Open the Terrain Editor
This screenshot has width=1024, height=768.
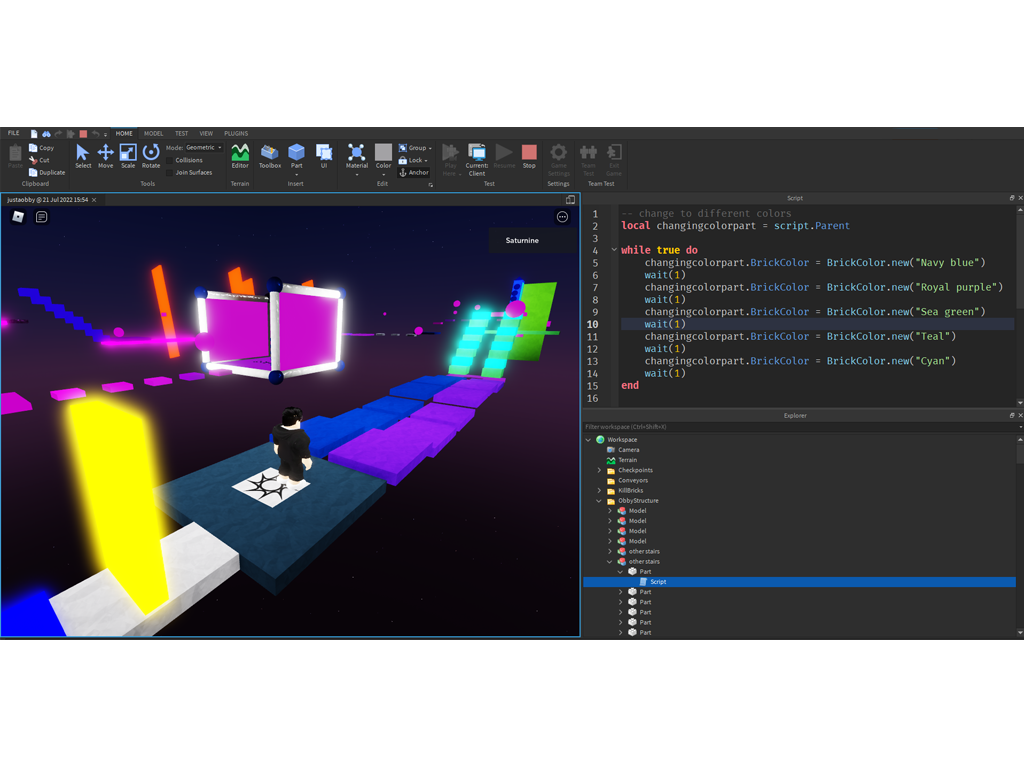tap(240, 155)
